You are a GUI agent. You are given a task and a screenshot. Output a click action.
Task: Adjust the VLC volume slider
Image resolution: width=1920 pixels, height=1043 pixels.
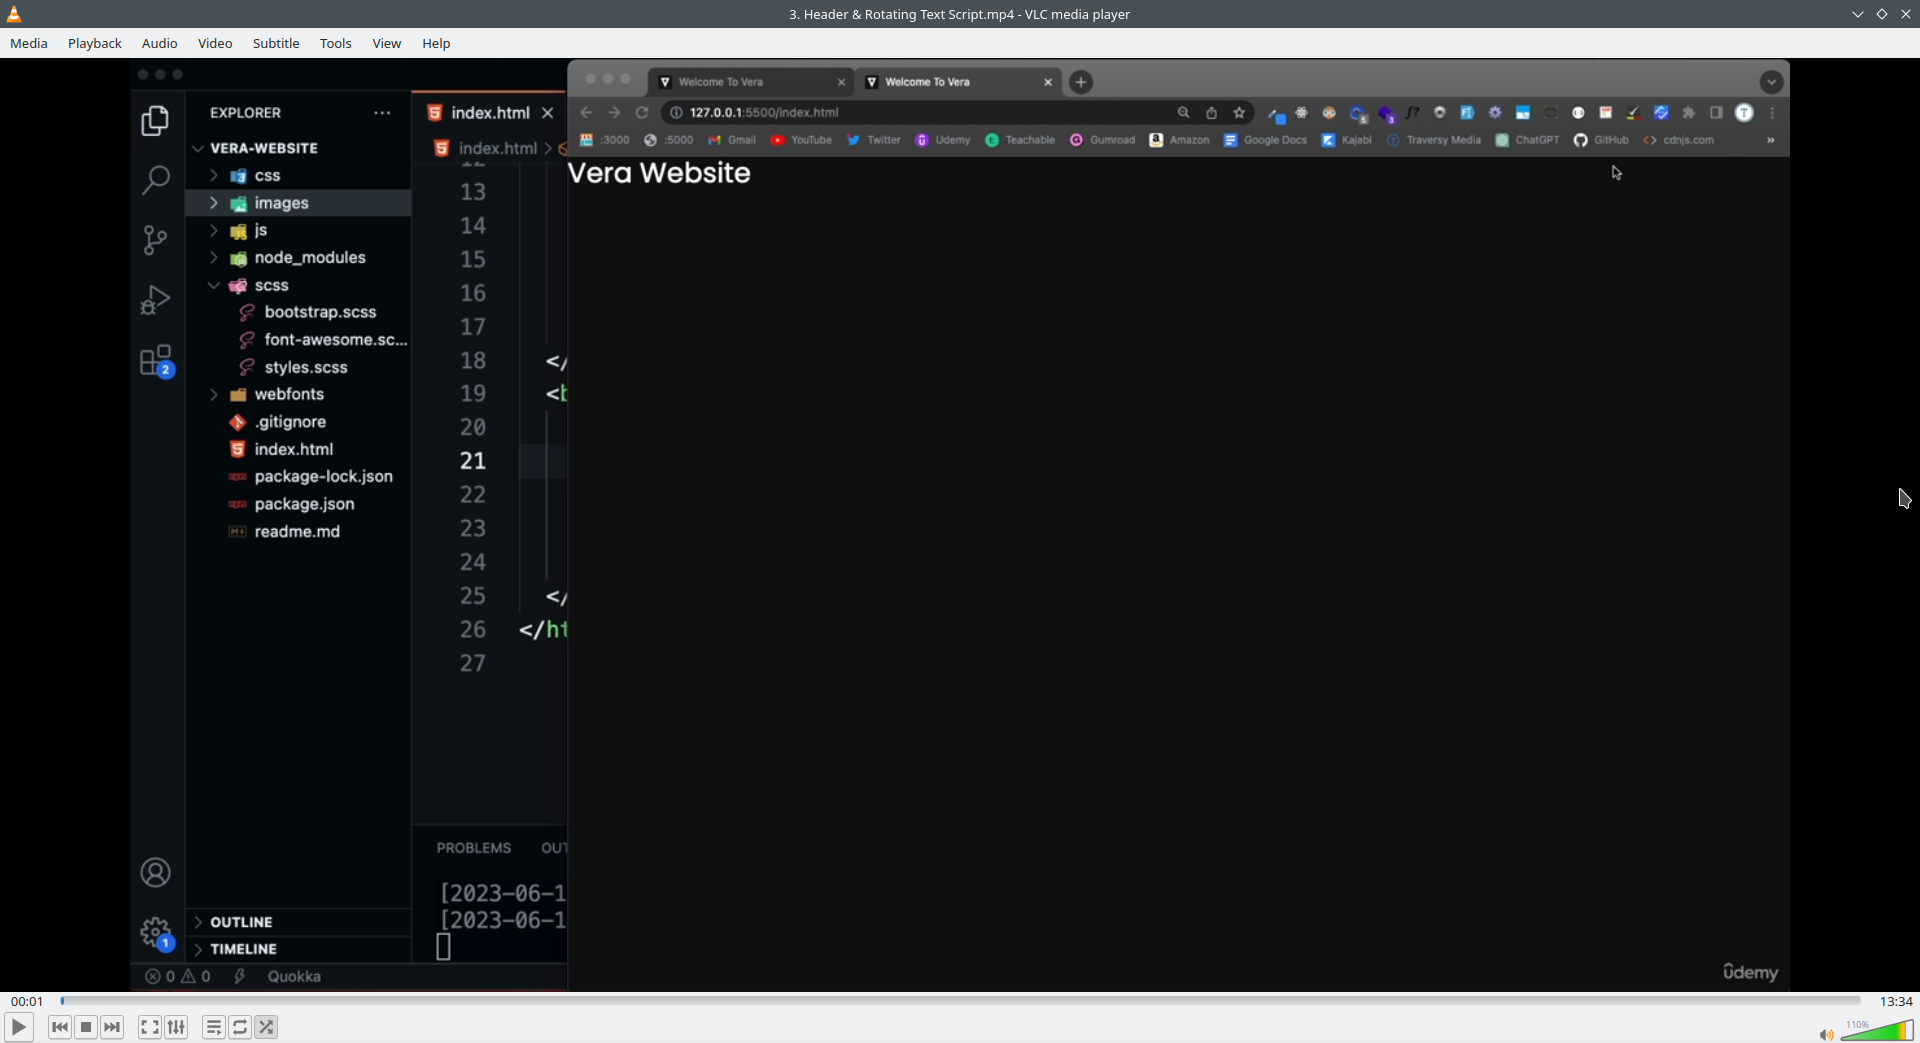1877,1030
